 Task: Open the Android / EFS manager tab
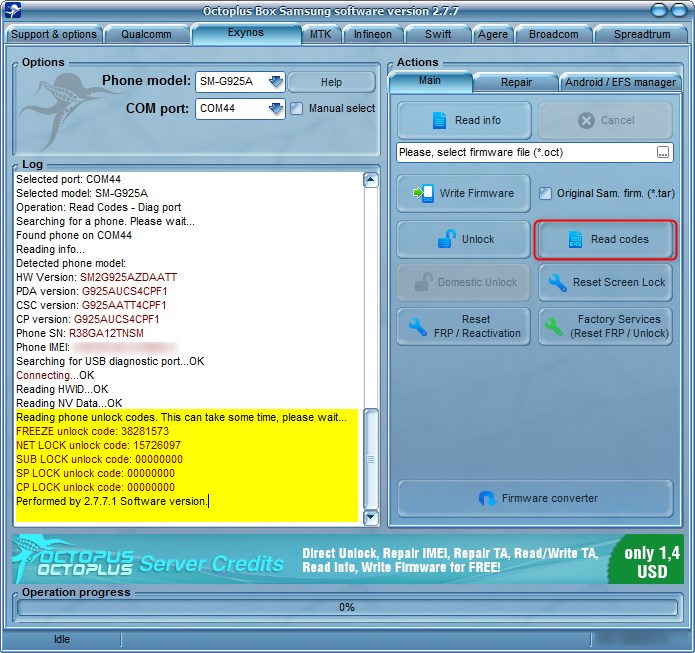point(620,82)
